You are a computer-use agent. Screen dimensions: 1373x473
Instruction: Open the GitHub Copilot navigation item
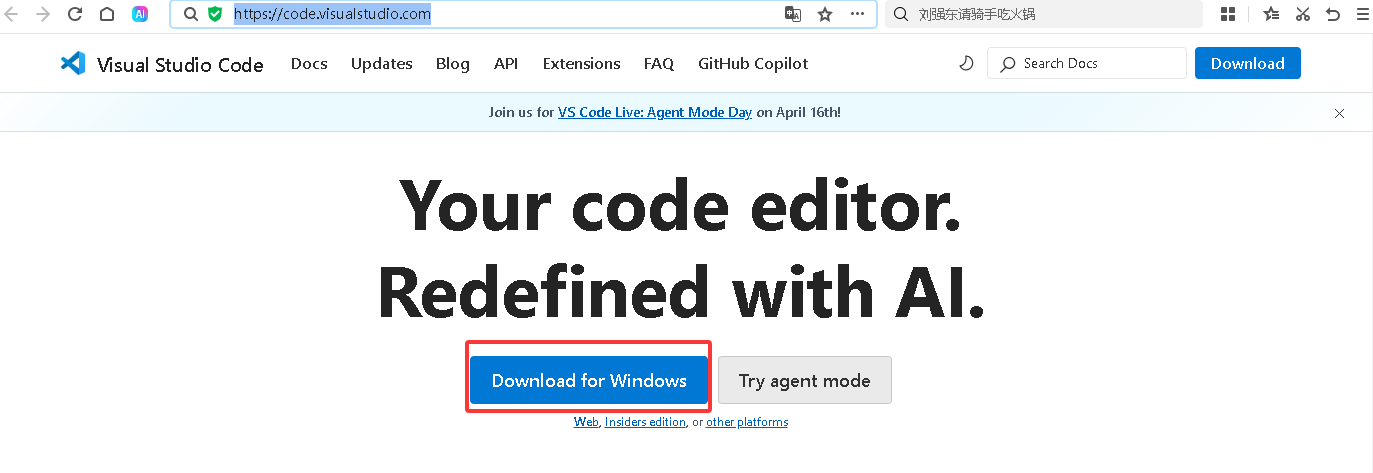(753, 63)
